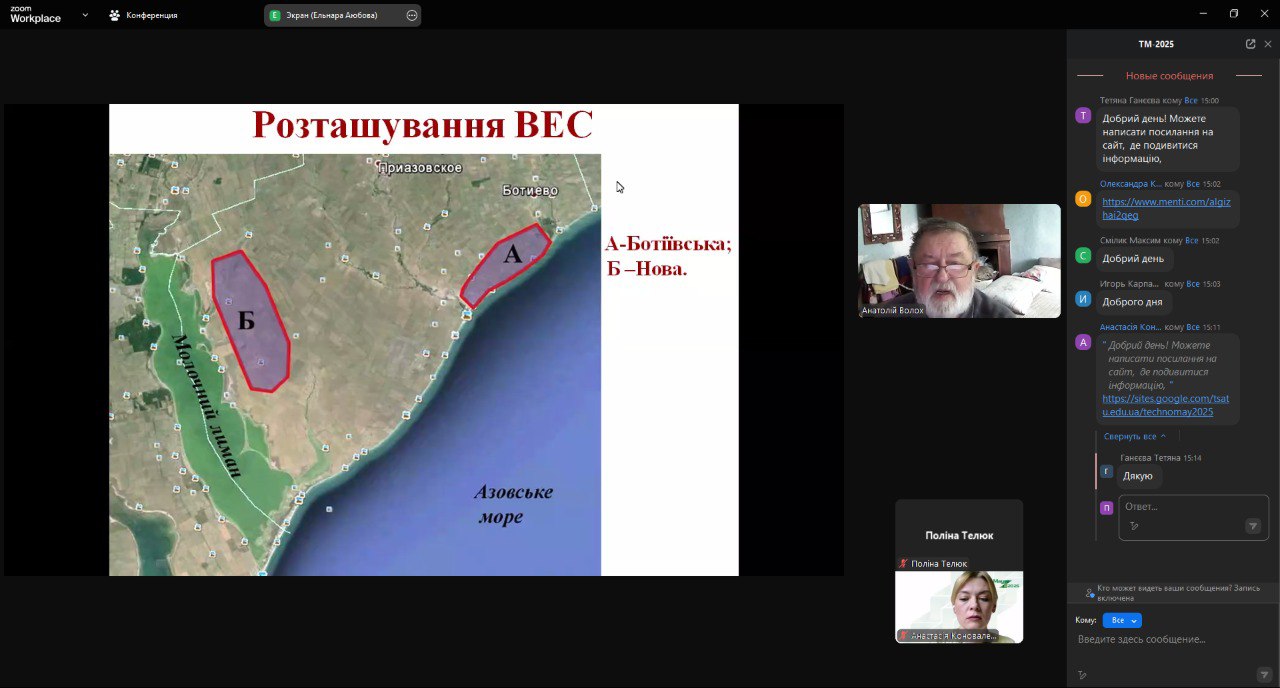Click muted mic icon of Поліна Телюк
Screen dimensions: 1280x688
904,564
